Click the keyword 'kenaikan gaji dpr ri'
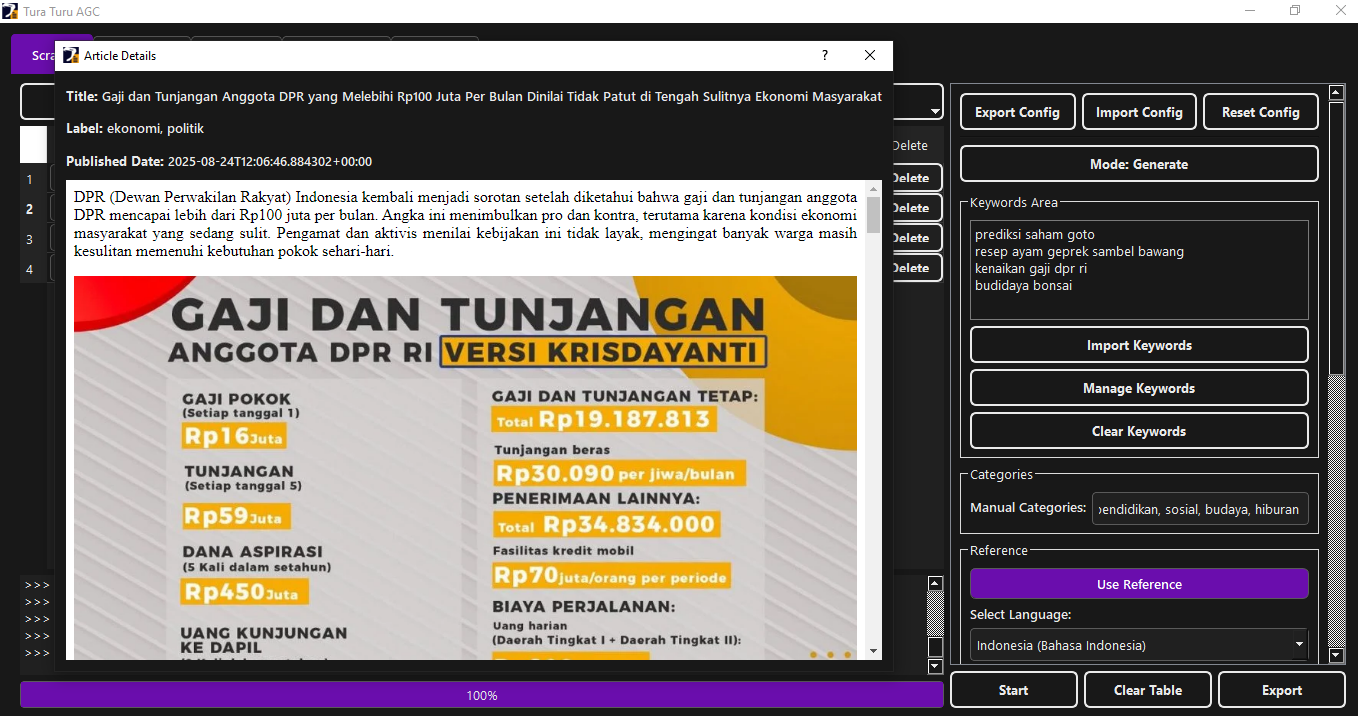Viewport: 1358px width, 716px height. click(x=1031, y=269)
